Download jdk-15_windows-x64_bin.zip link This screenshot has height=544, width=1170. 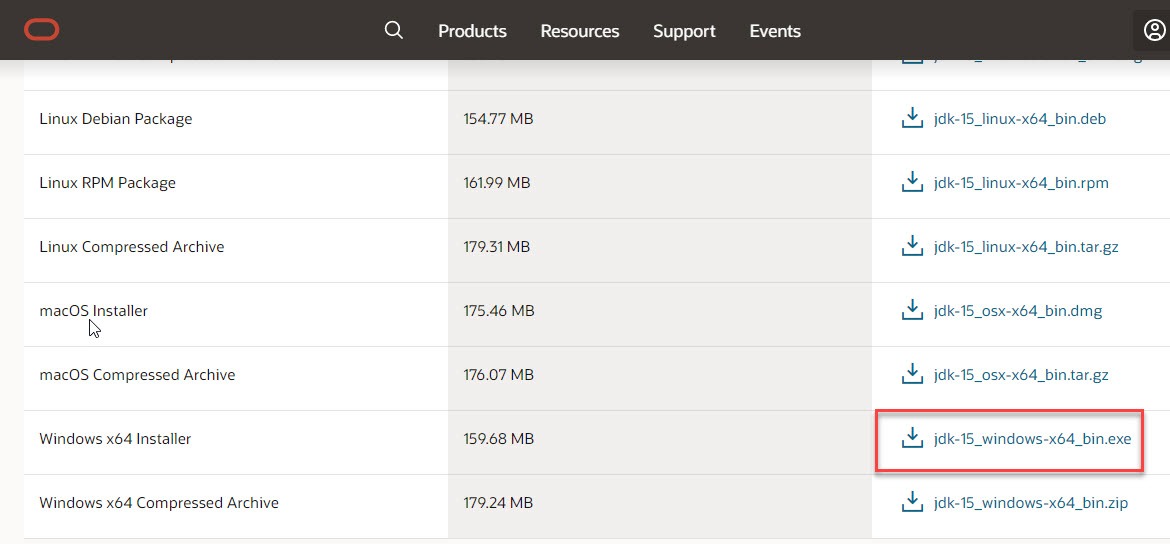[x=1030, y=503]
